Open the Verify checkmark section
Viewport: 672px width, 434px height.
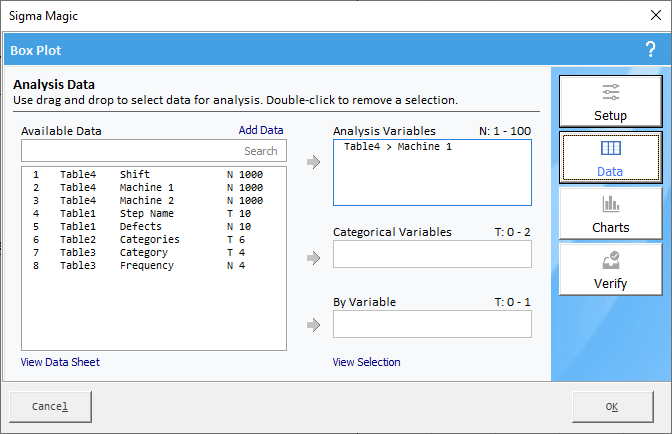(610, 269)
